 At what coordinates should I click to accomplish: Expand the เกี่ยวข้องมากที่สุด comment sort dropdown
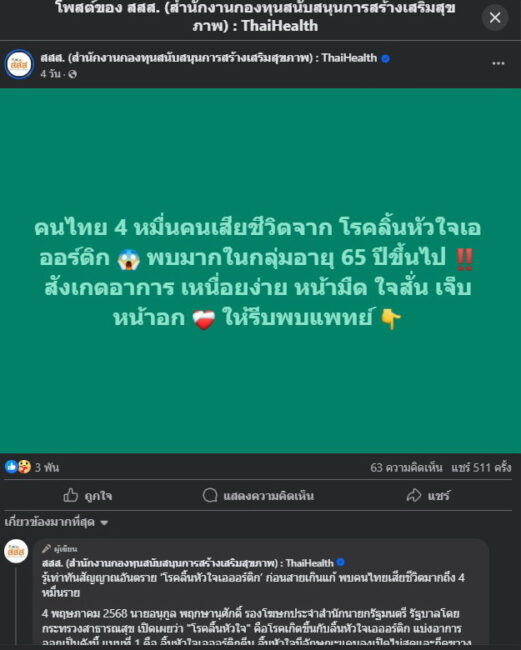(x=56, y=522)
